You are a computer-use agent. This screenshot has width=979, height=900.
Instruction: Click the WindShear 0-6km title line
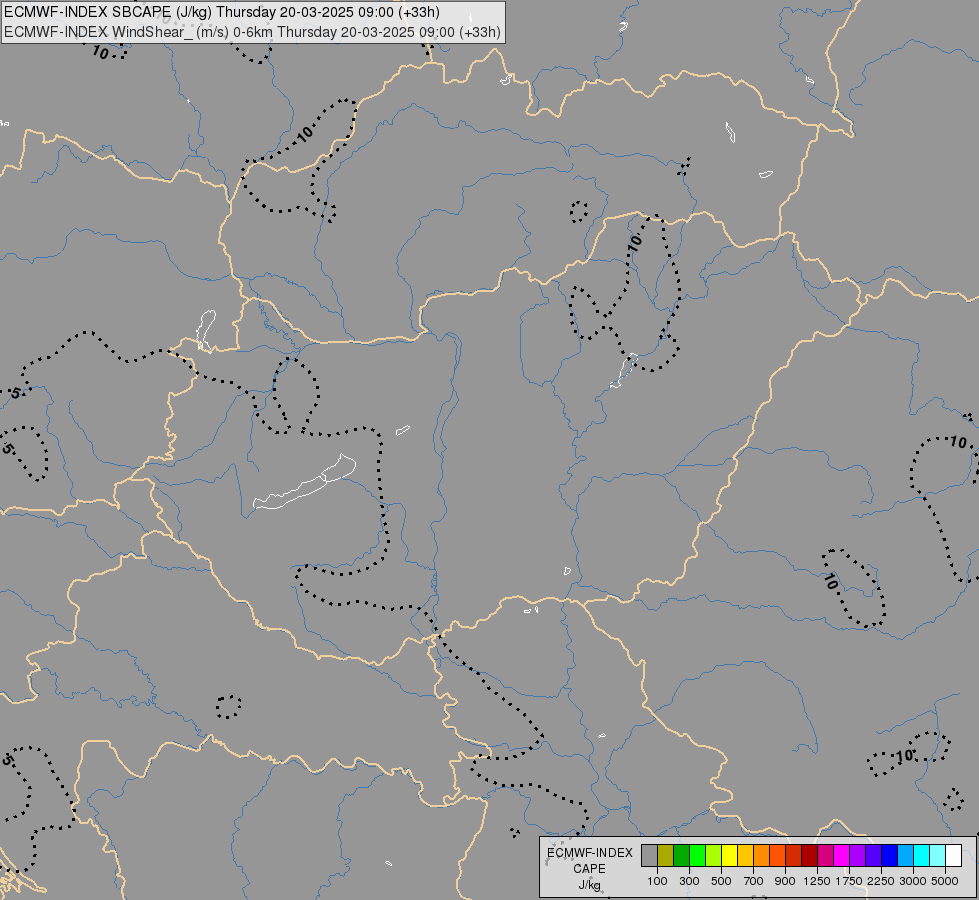[252, 32]
